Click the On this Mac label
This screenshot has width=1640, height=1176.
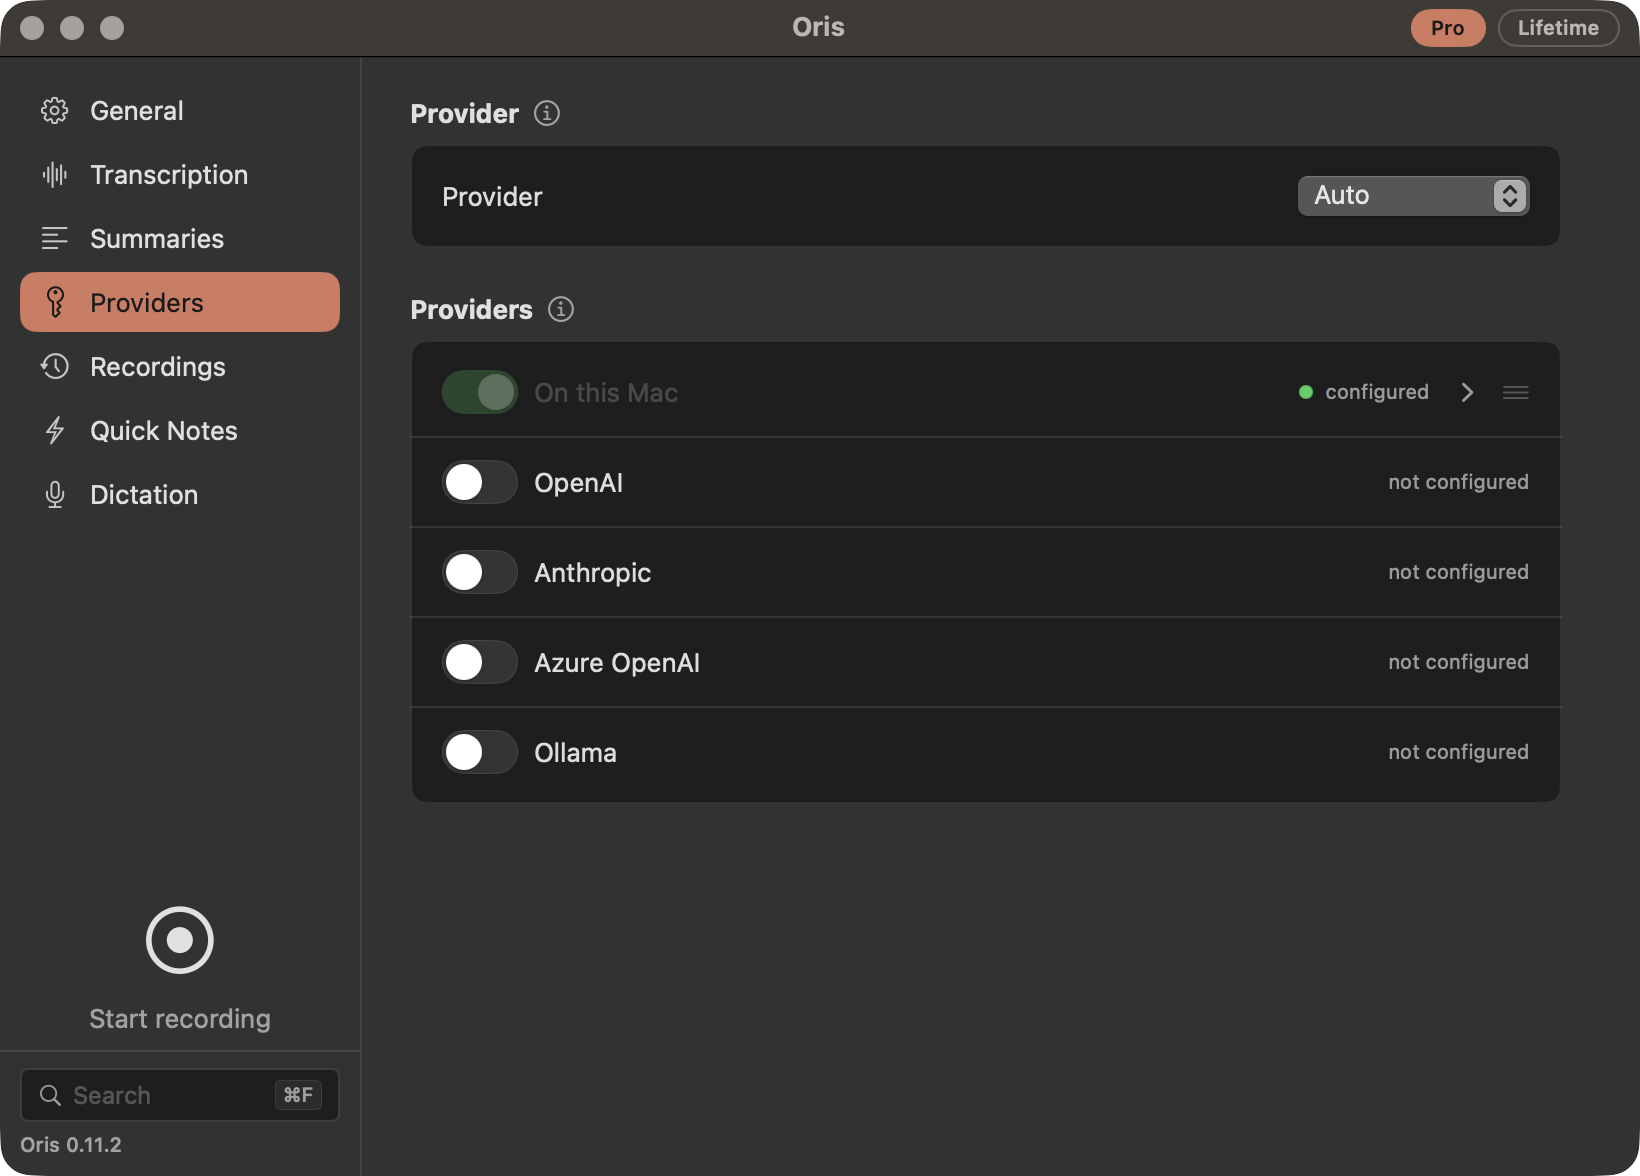point(606,393)
